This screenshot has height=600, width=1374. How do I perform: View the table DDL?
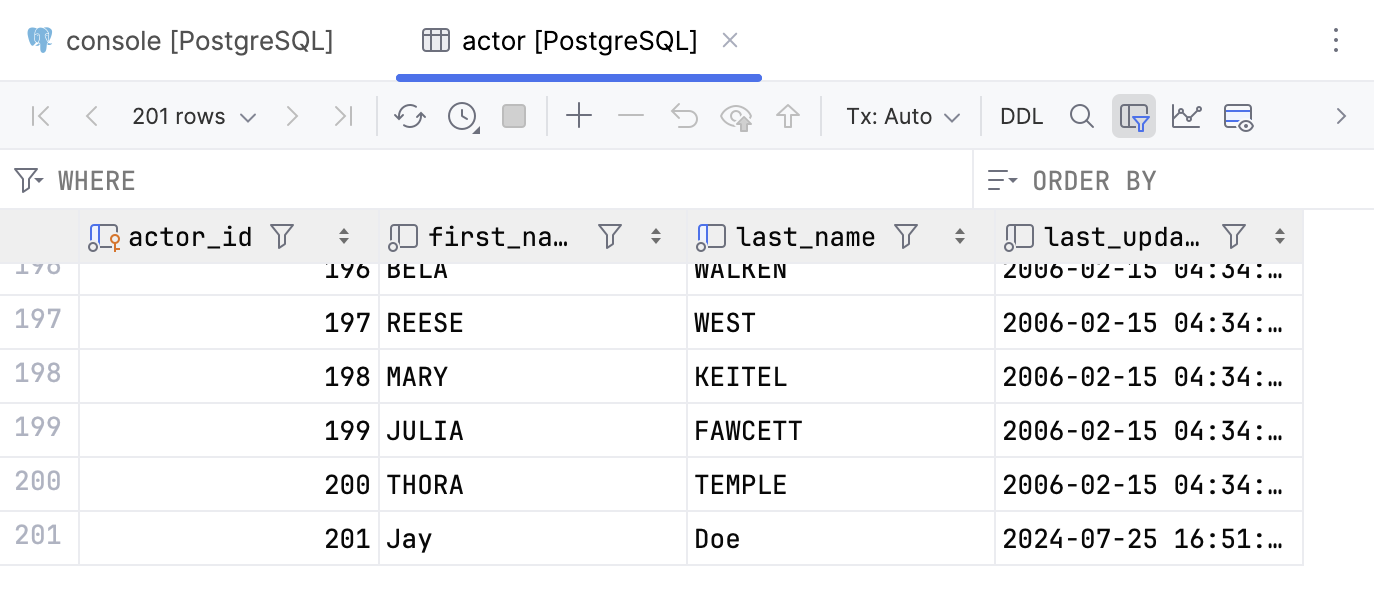1021,116
